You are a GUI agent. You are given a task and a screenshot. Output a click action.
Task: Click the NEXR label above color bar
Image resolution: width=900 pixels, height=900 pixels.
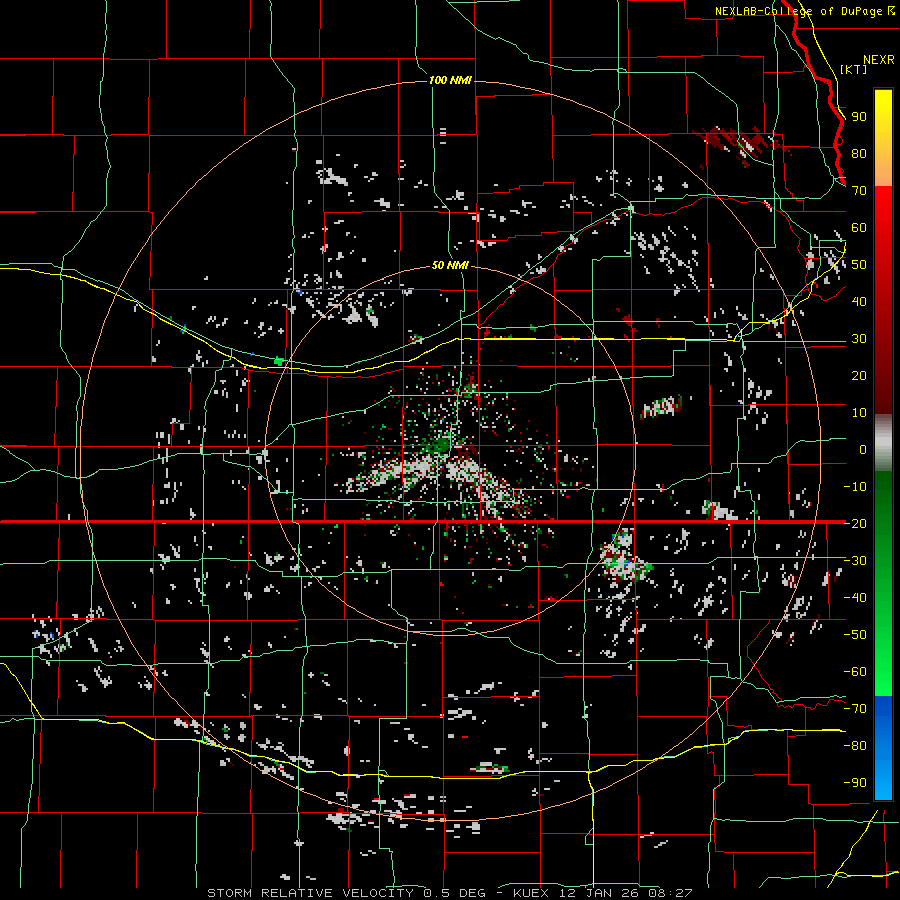pos(879,60)
